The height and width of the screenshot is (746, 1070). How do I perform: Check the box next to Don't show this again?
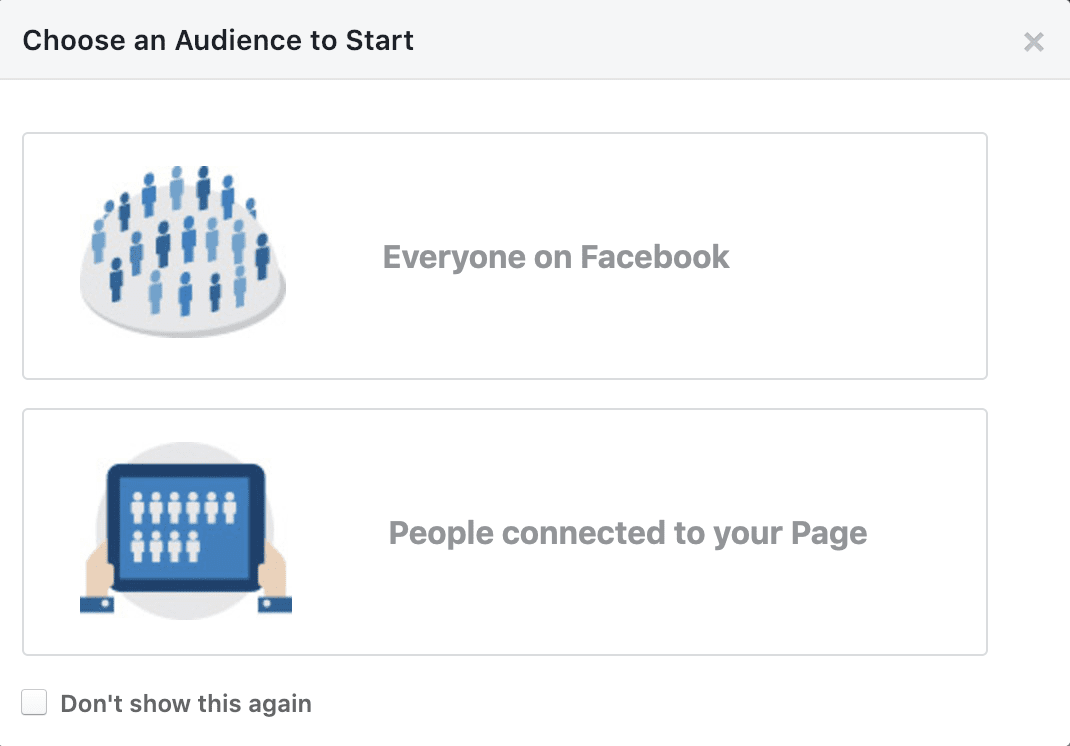pos(34,702)
